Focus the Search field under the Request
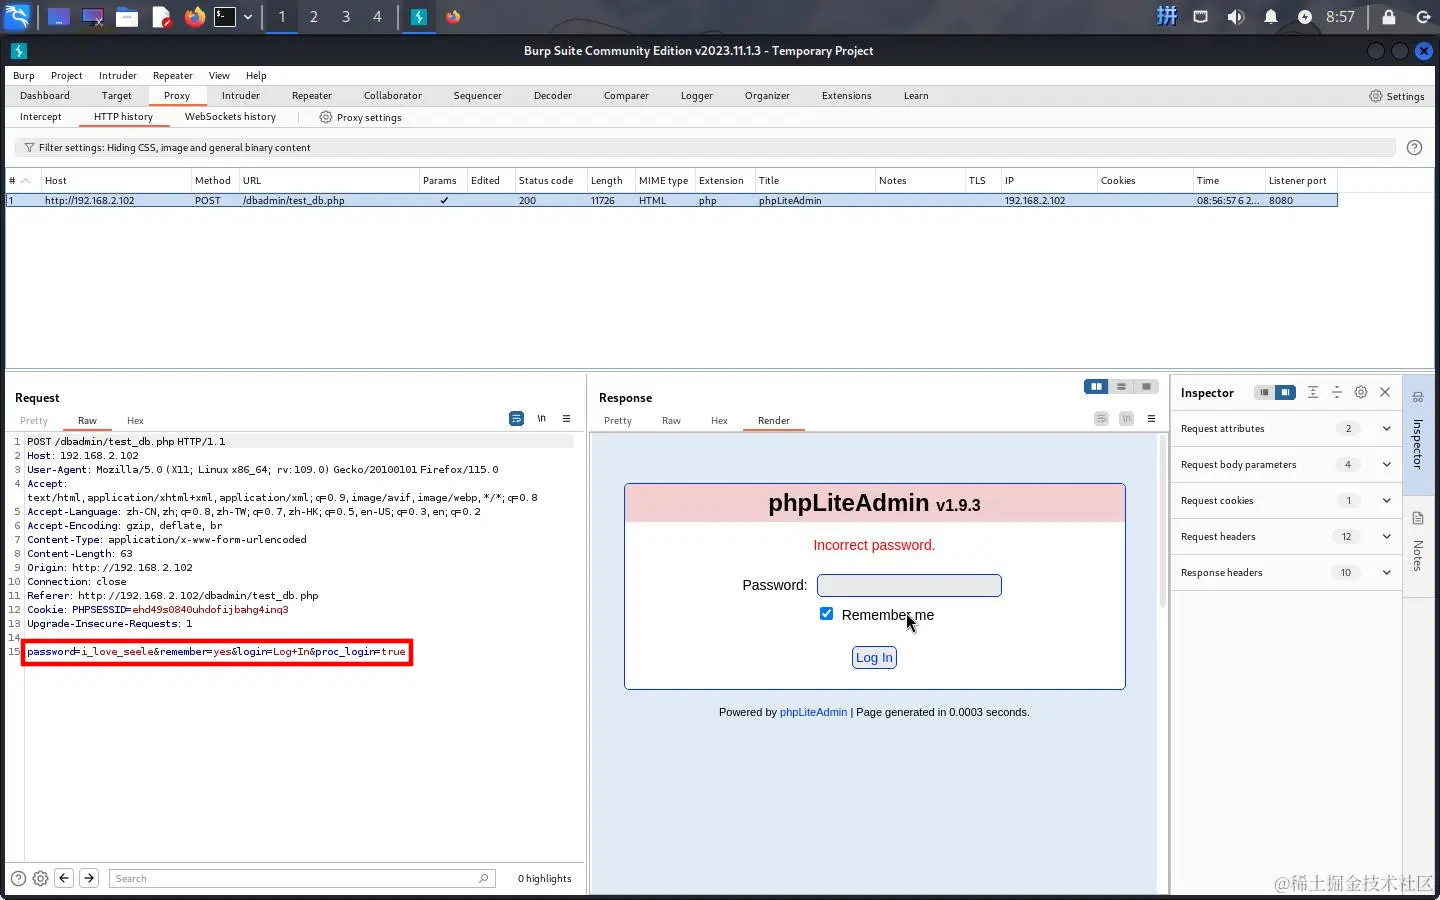 (301, 879)
